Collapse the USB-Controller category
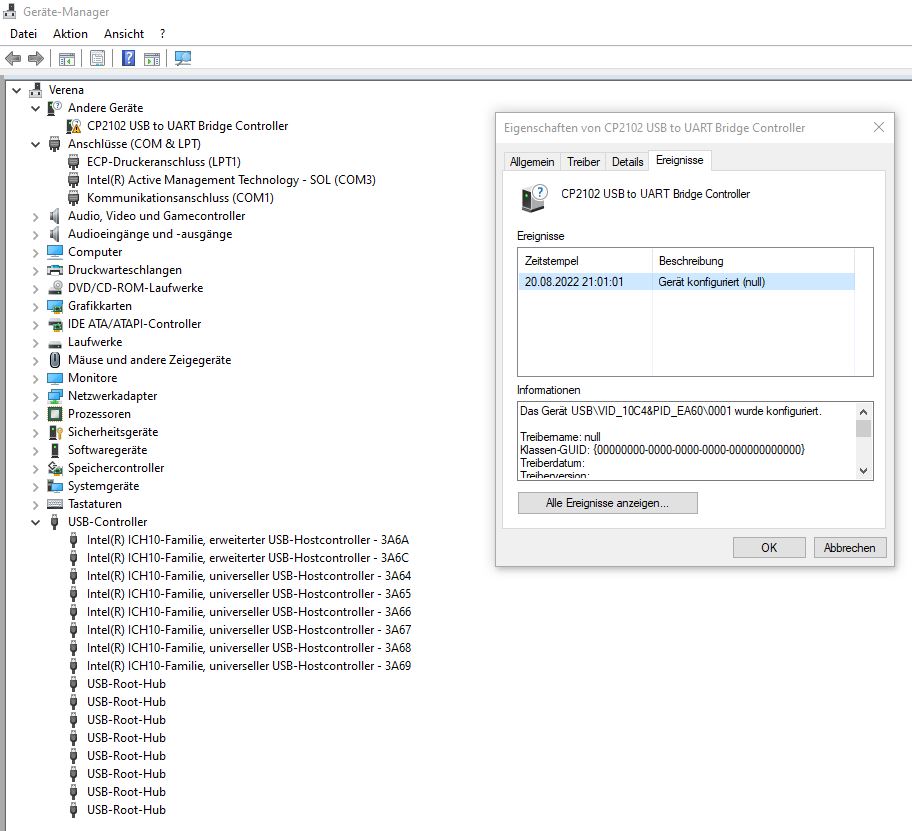 pyautogui.click(x=36, y=522)
